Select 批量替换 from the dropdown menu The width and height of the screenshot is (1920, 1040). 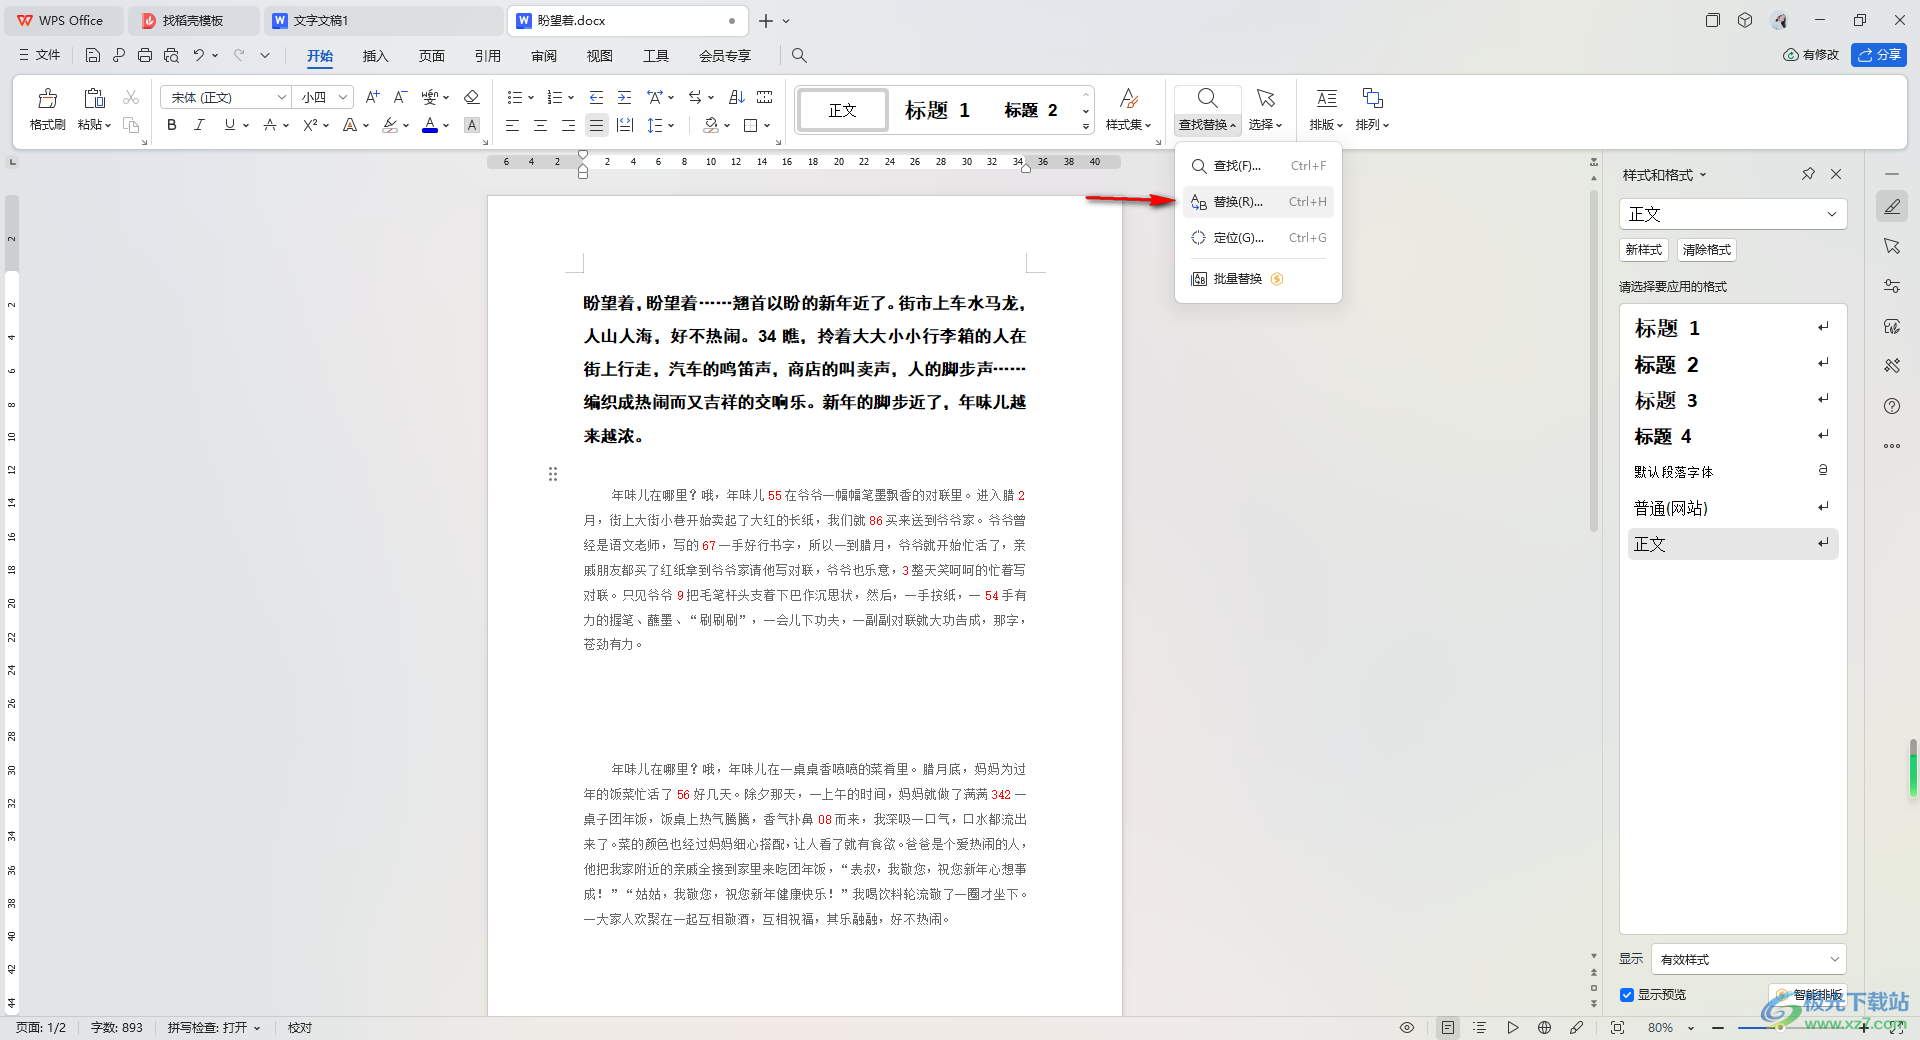pos(1258,279)
